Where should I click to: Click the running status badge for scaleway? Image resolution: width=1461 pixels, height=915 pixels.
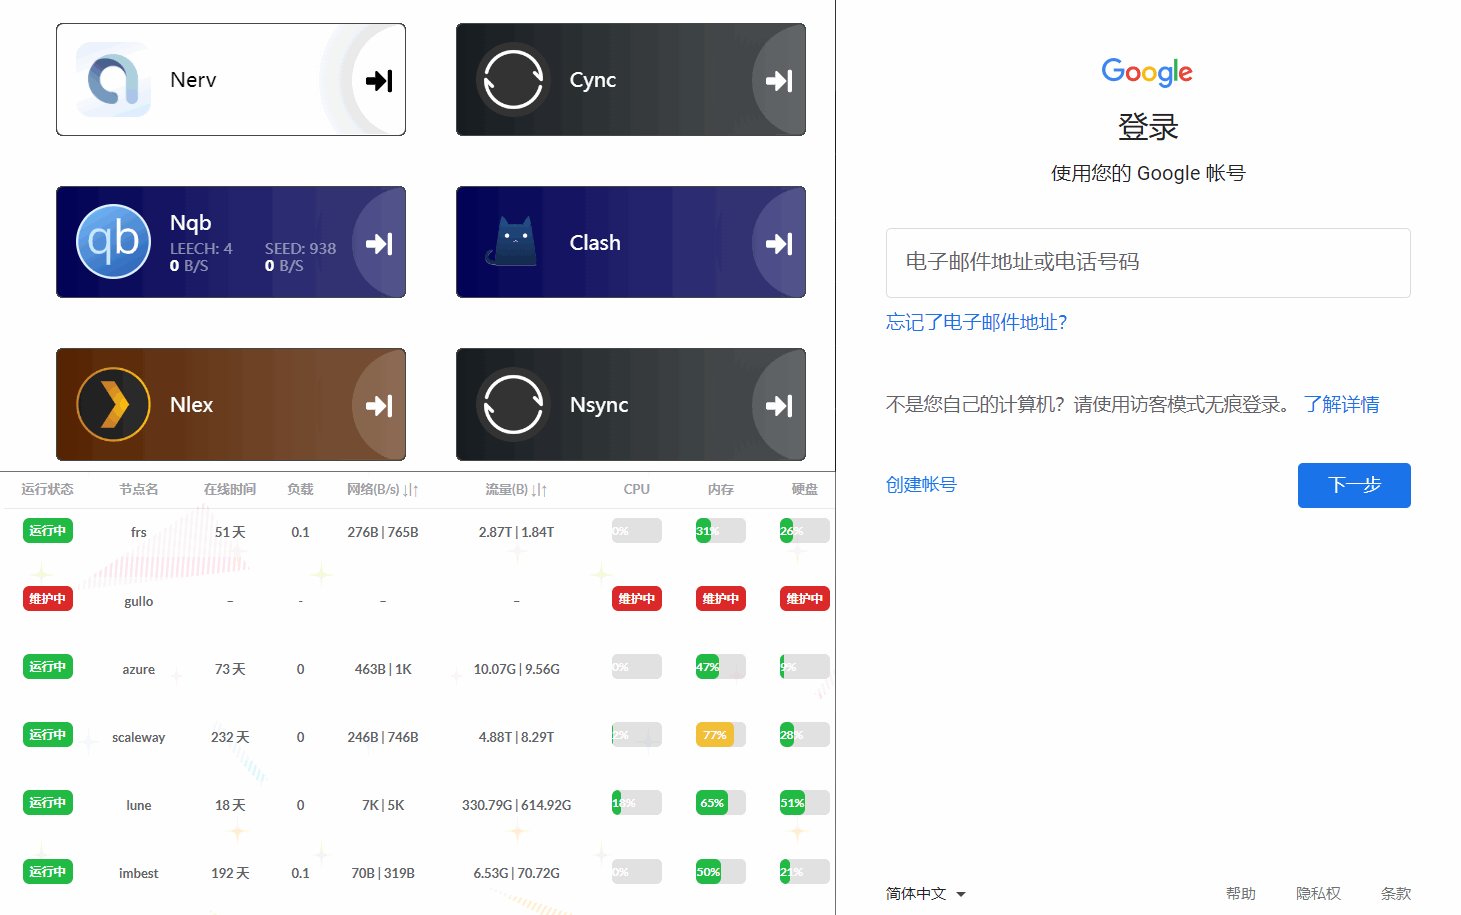[x=48, y=735]
